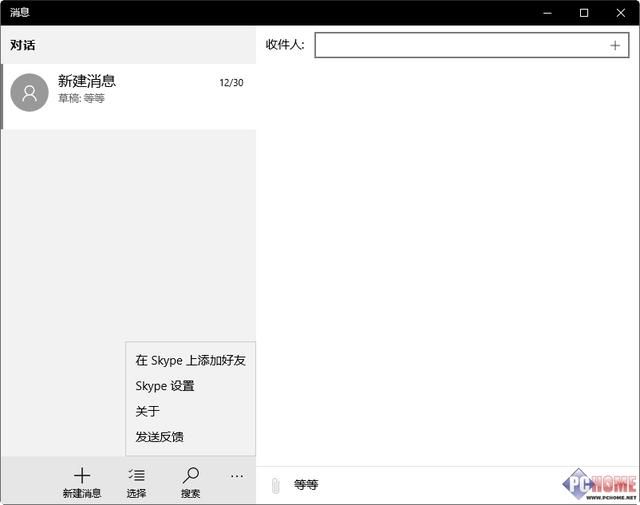Viewport: 640px width, 505px height.
Task: Choose 在 Skype 上添加好友 menu item
Action: (x=191, y=360)
